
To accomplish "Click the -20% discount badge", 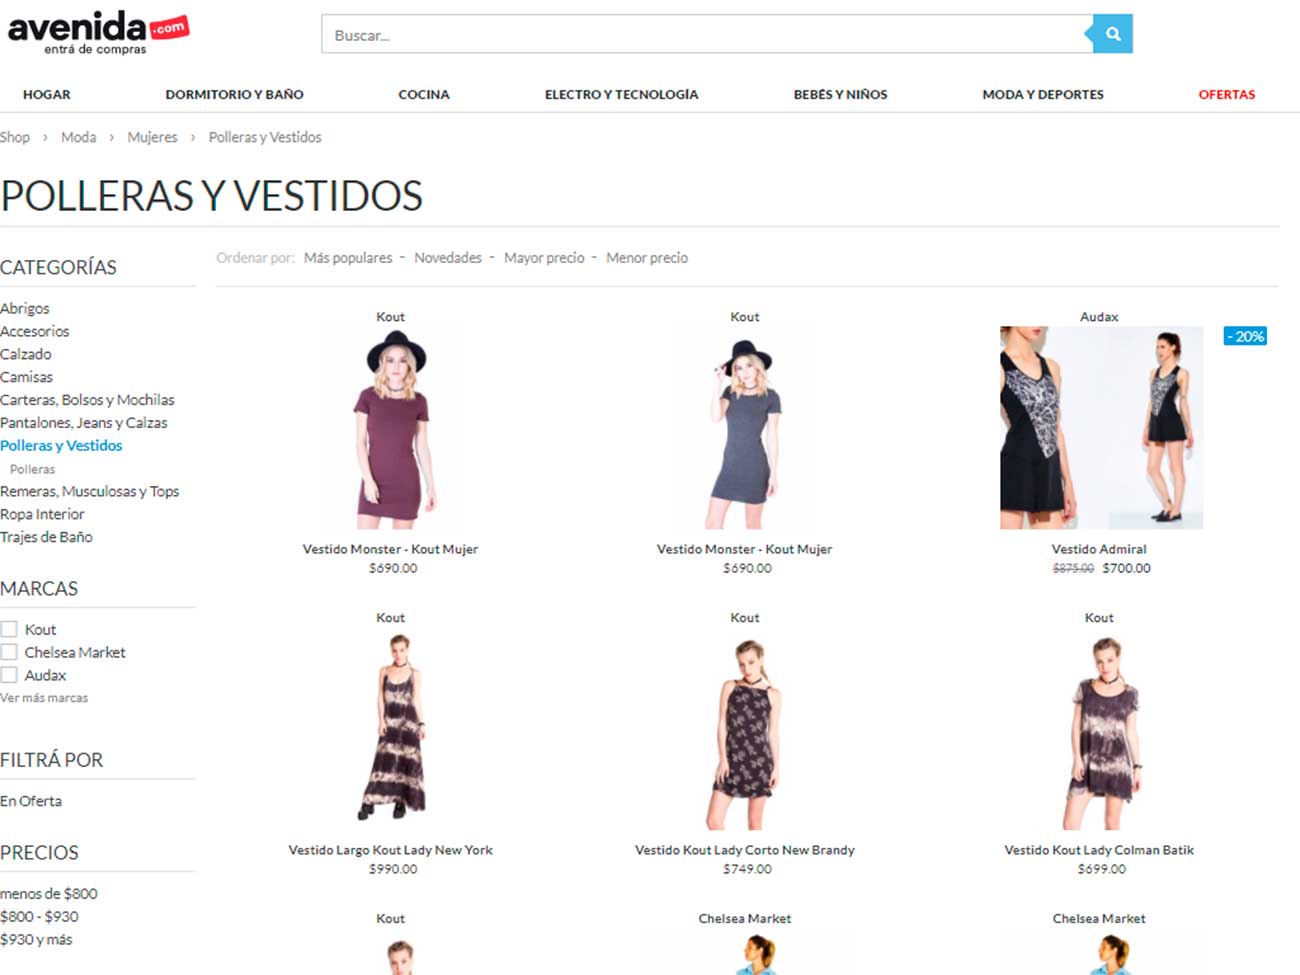I will (1245, 336).
